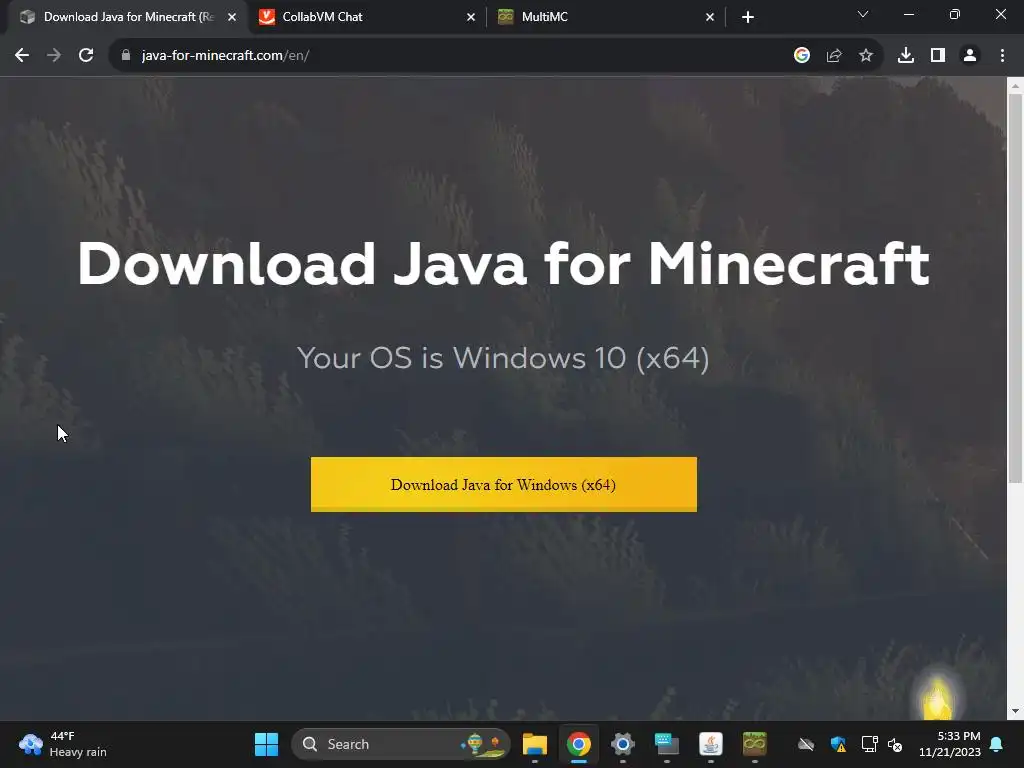The width and height of the screenshot is (1024, 768).
Task: Click the OneDrive tray icon
Action: (807, 744)
